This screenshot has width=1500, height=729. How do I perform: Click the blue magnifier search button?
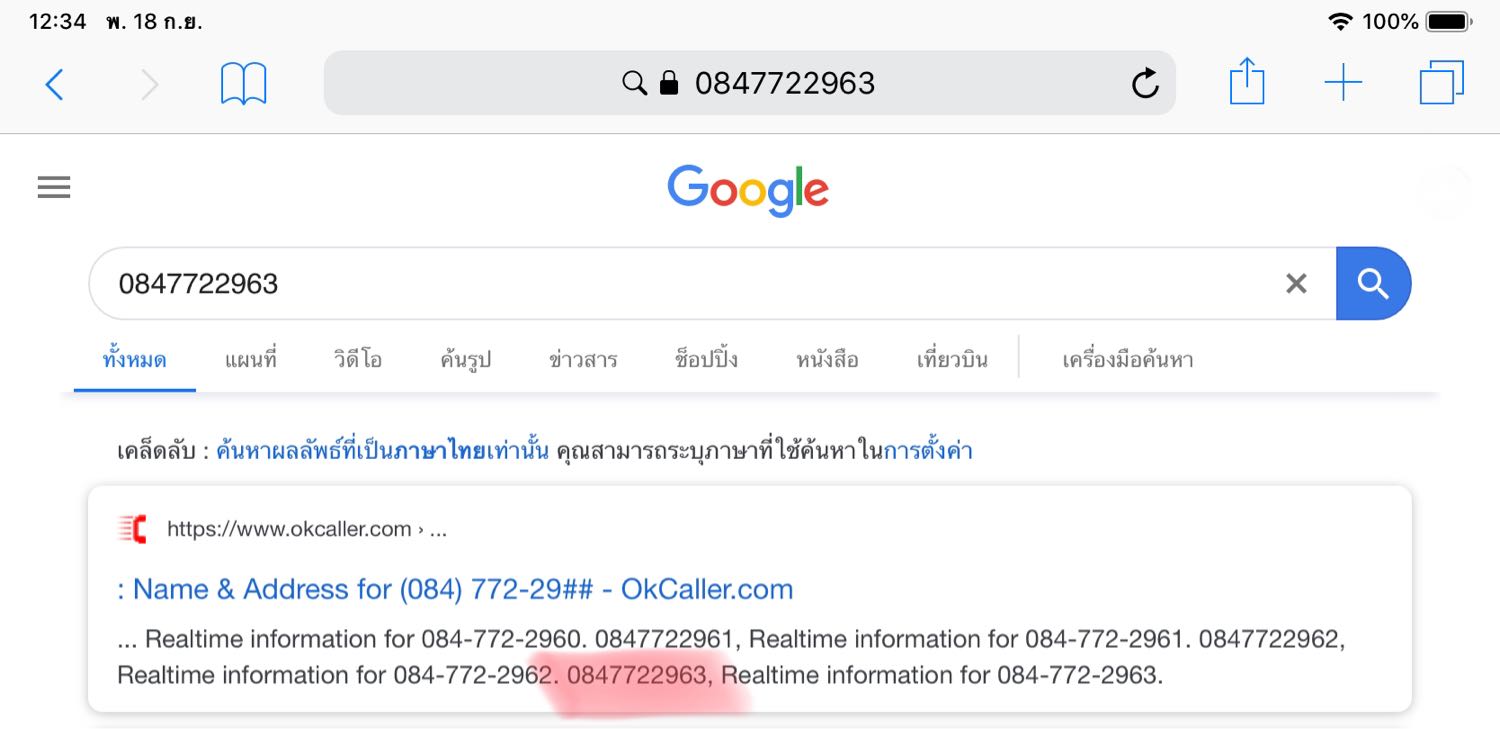click(x=1373, y=284)
